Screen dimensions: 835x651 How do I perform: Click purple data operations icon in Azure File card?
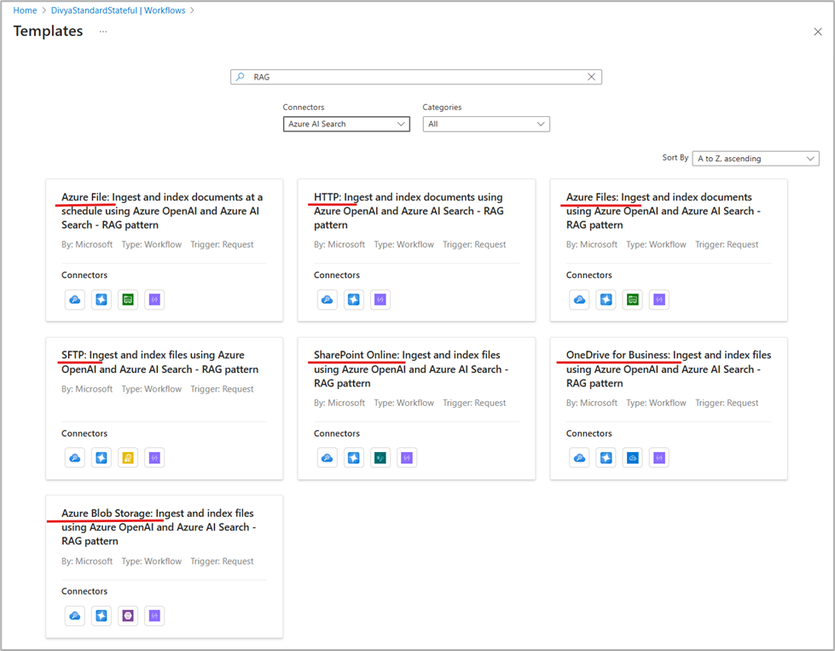(x=154, y=299)
